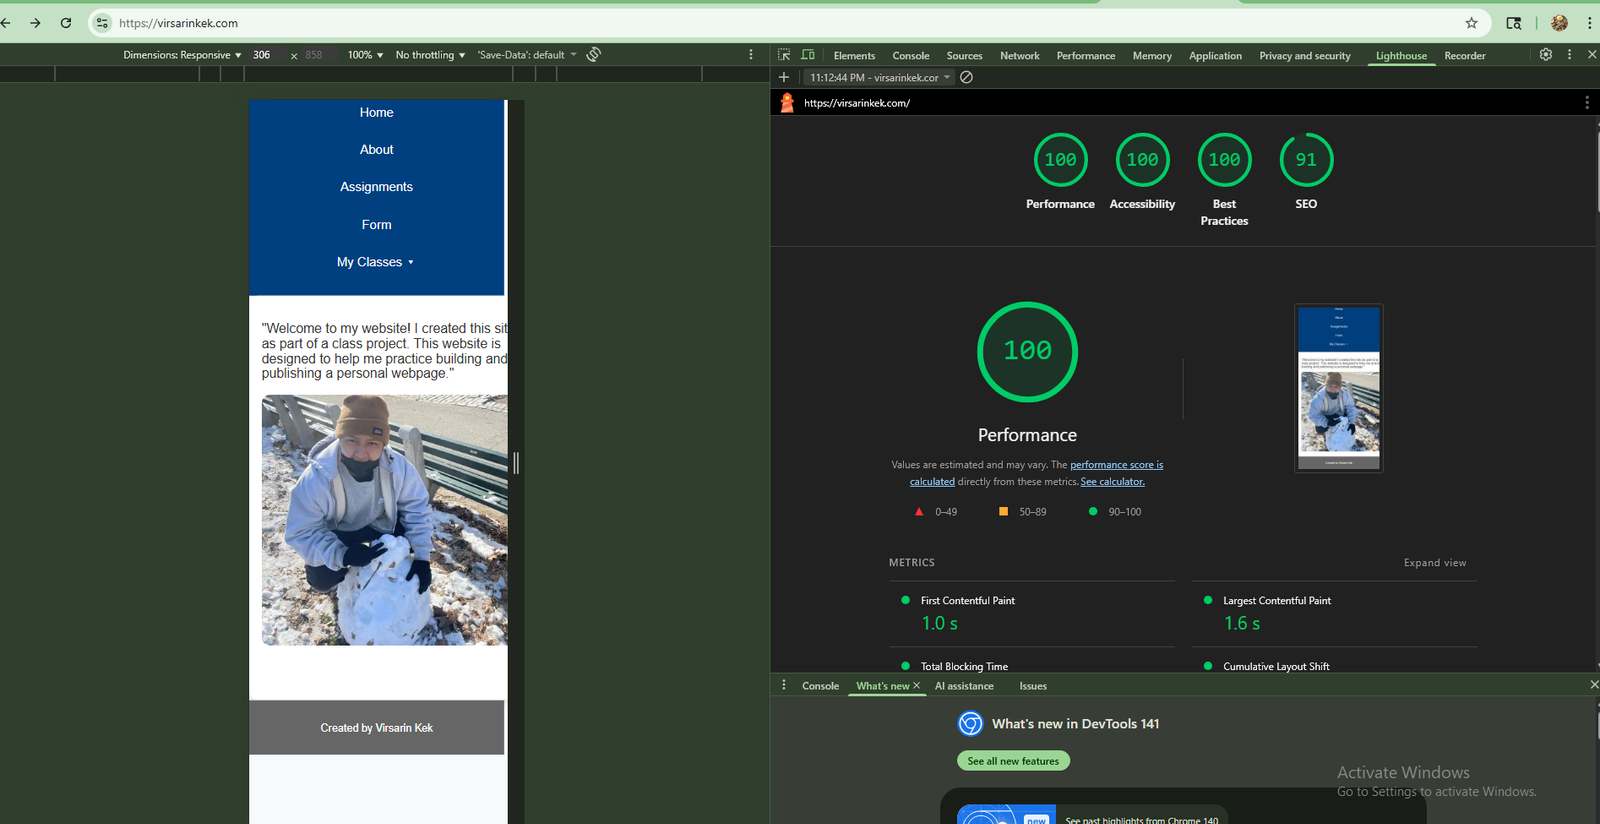
Task: Click the viewport width input field
Action: coord(266,55)
